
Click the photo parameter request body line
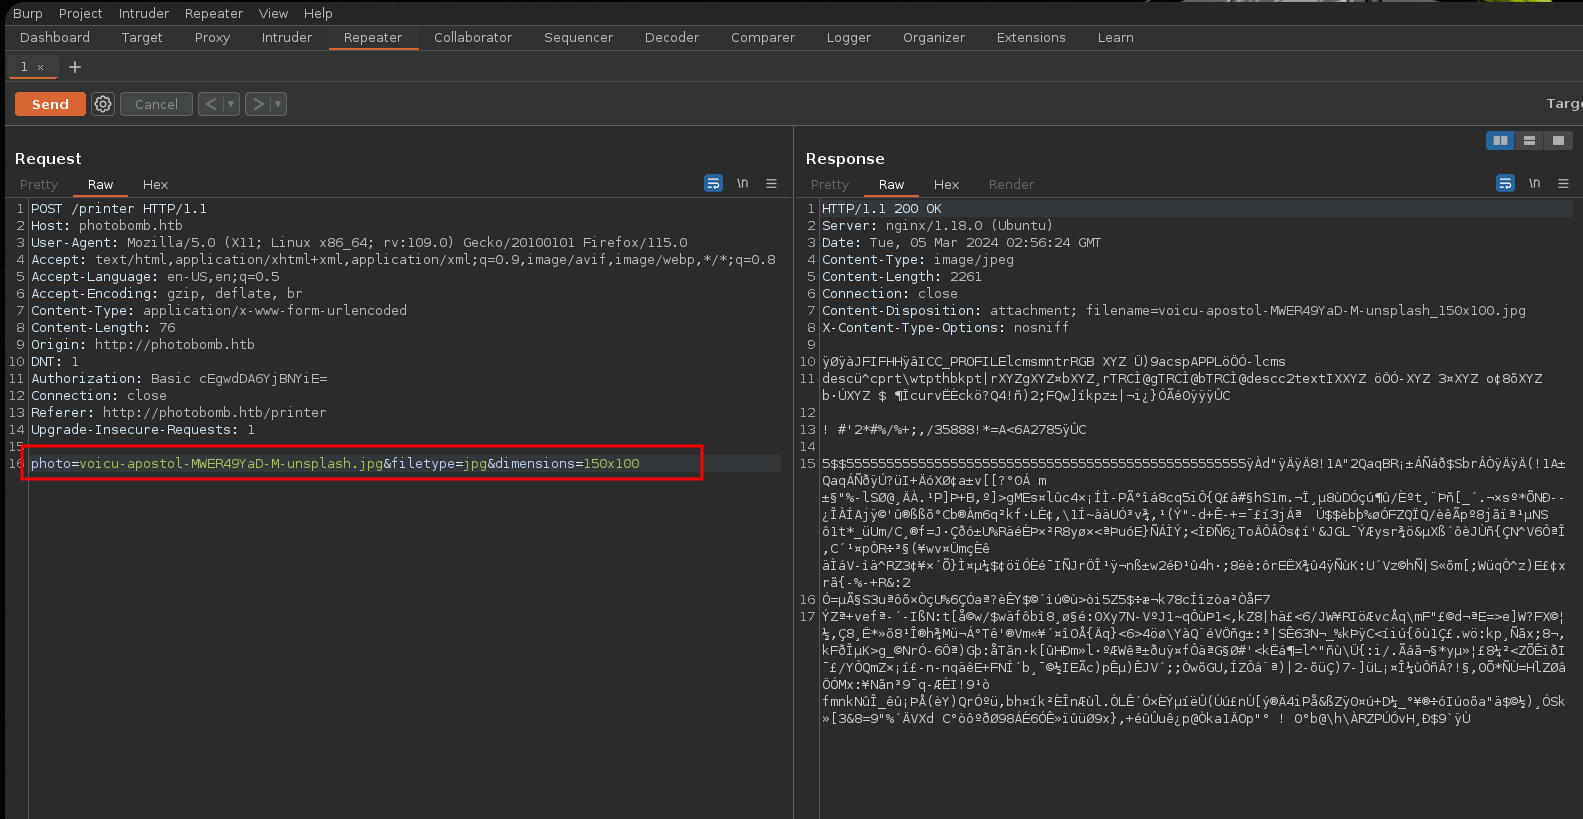(x=335, y=463)
